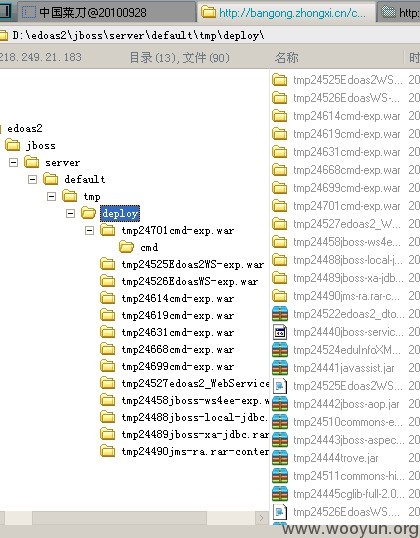Open the bangong.zhongxi.cn tab
Screen dimensions: 420x538
pos(287,13)
